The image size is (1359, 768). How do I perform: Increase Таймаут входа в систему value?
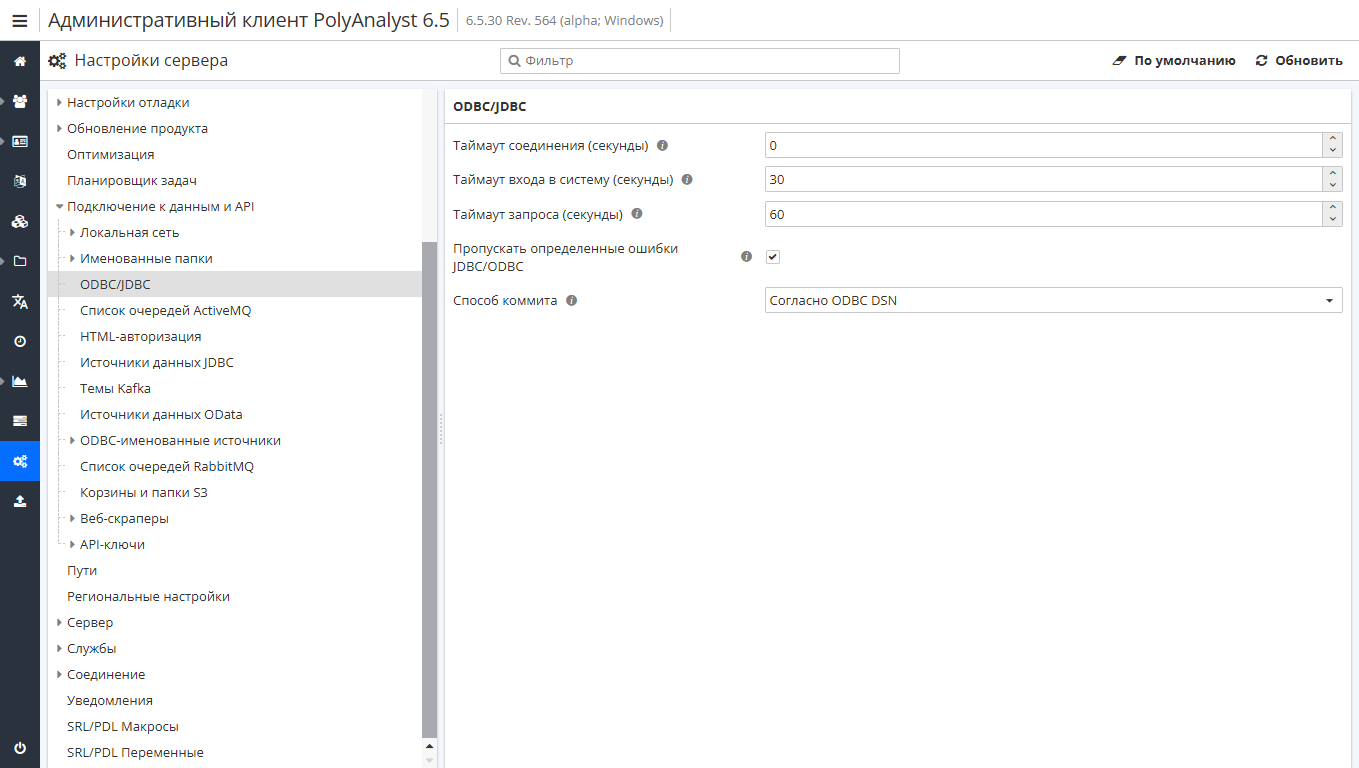(x=1332, y=173)
